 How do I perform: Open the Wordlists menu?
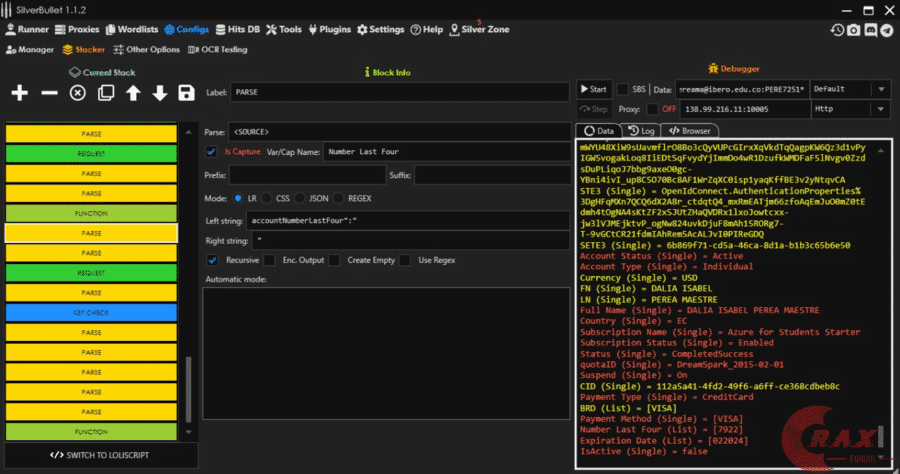[131, 29]
